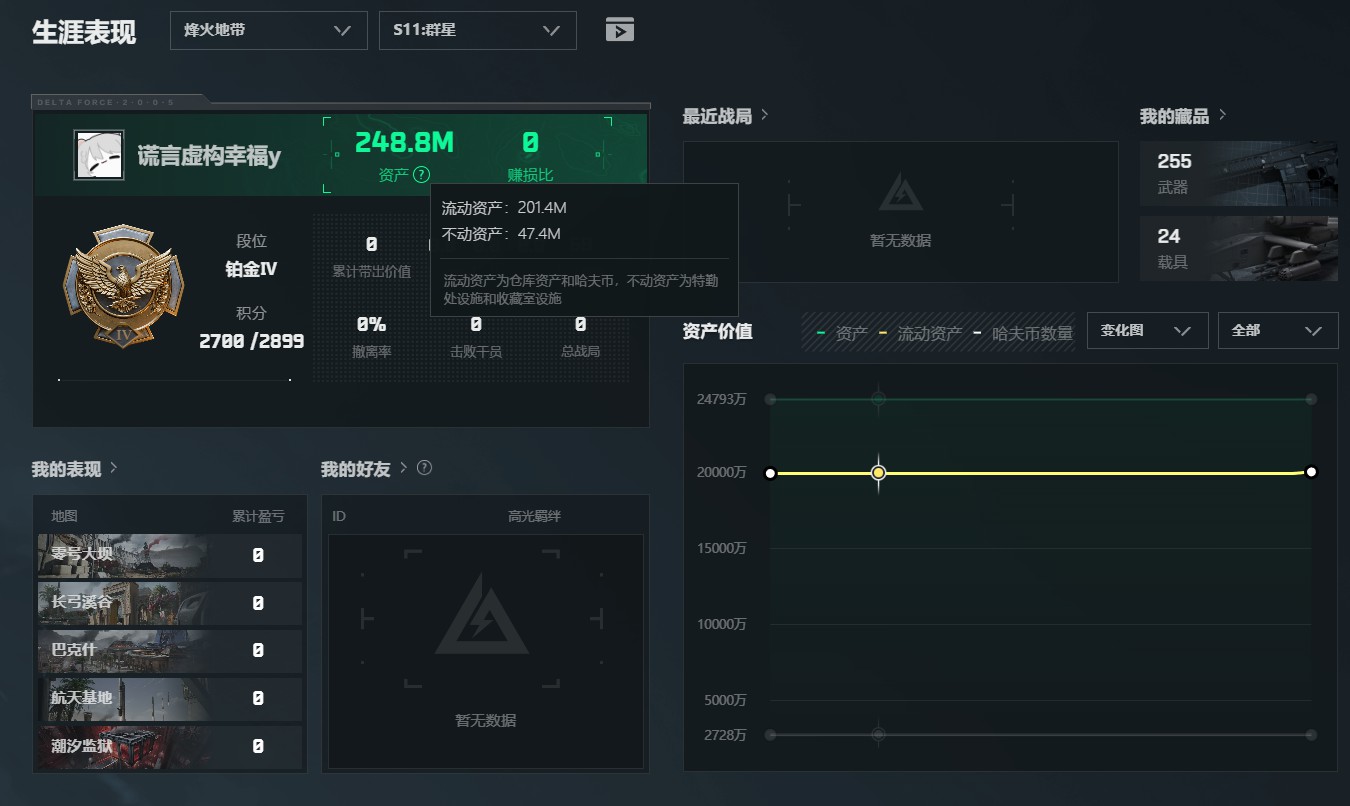The width and height of the screenshot is (1350, 806).
Task: Select the 零号大坝 map row
Action: coord(170,556)
